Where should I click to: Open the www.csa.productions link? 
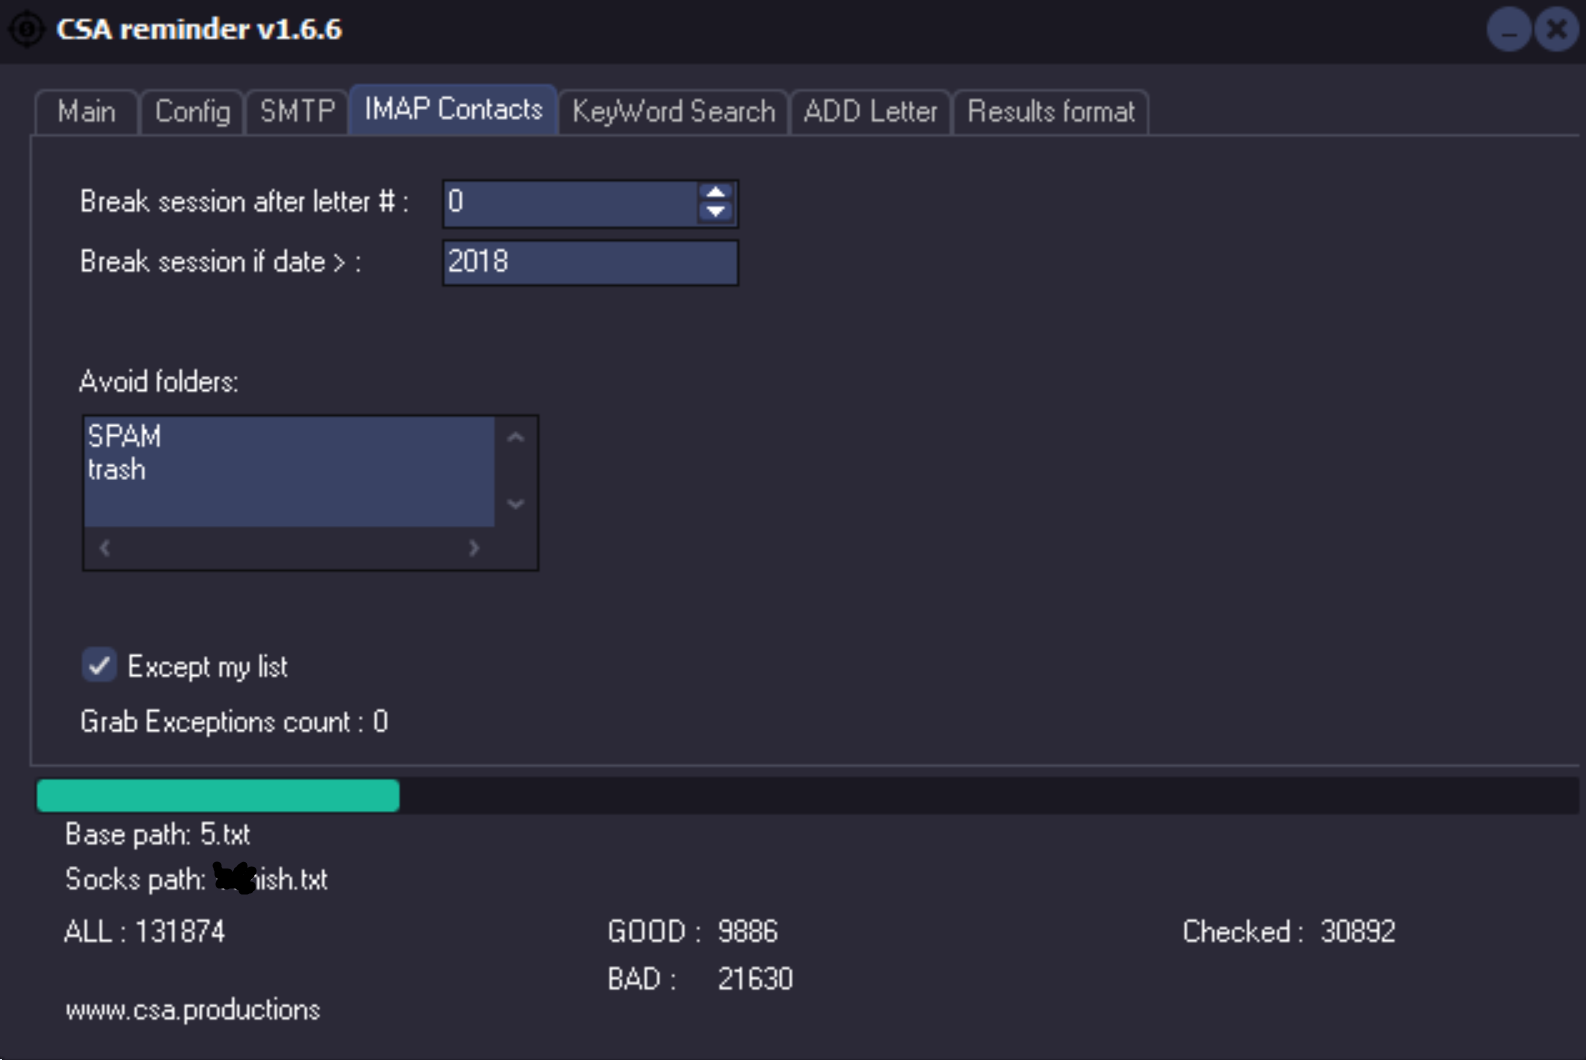pos(193,1010)
